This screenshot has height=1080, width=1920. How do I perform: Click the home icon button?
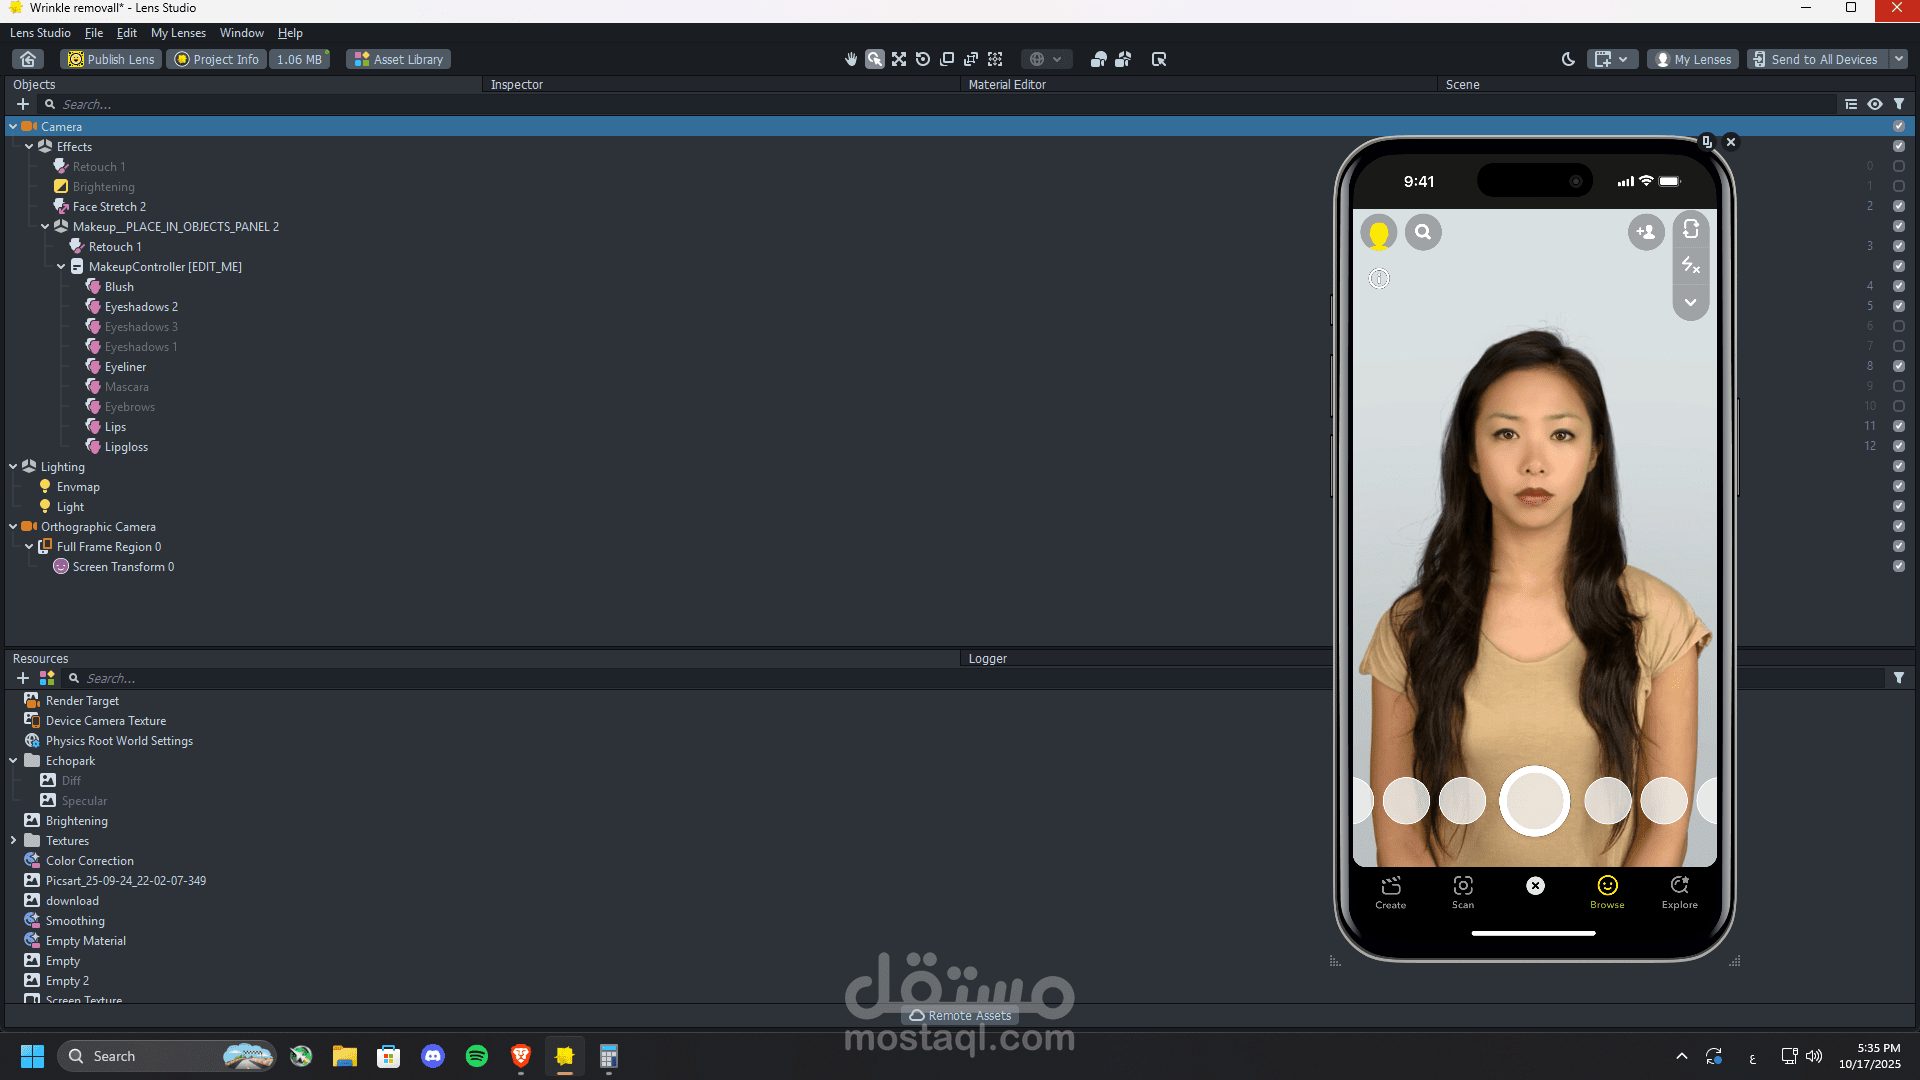[x=29, y=59]
